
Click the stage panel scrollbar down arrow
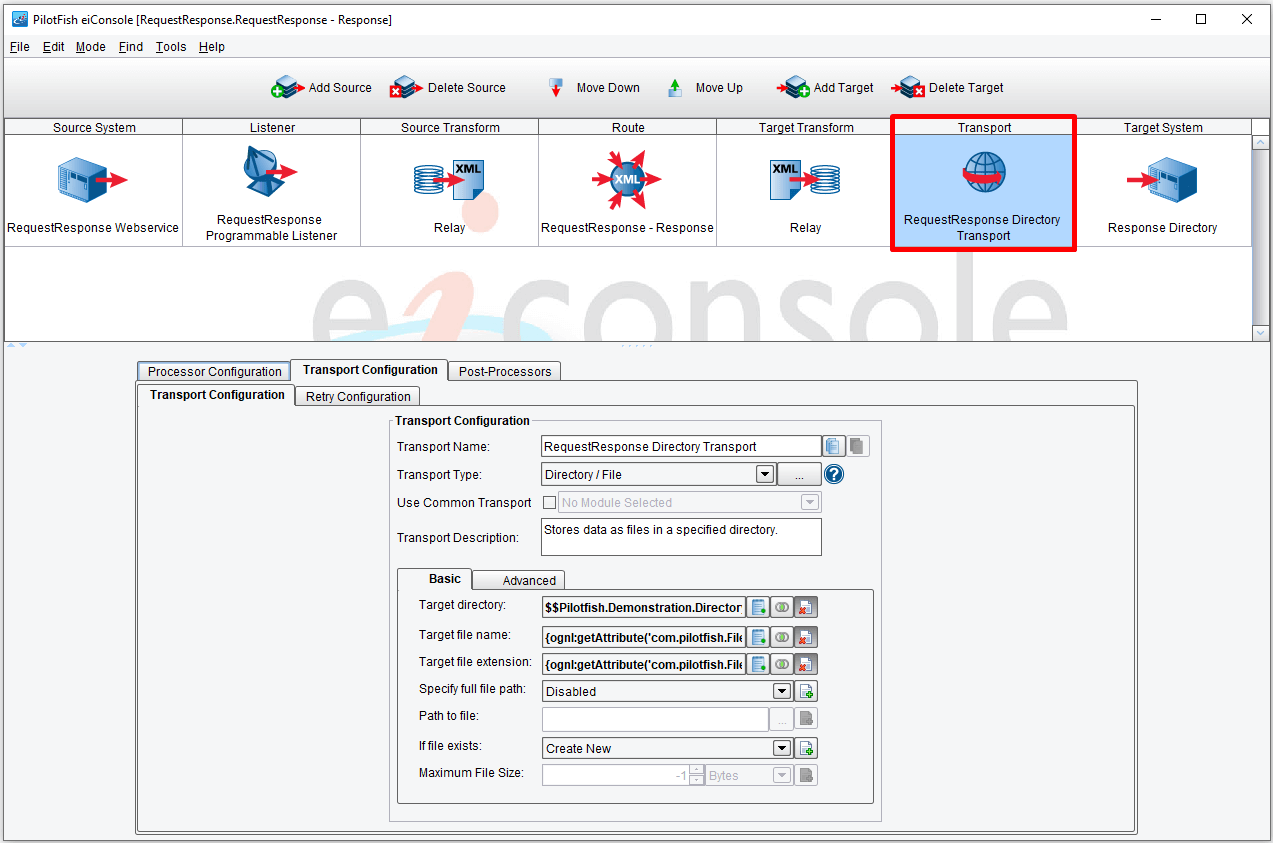pyautogui.click(x=1261, y=333)
